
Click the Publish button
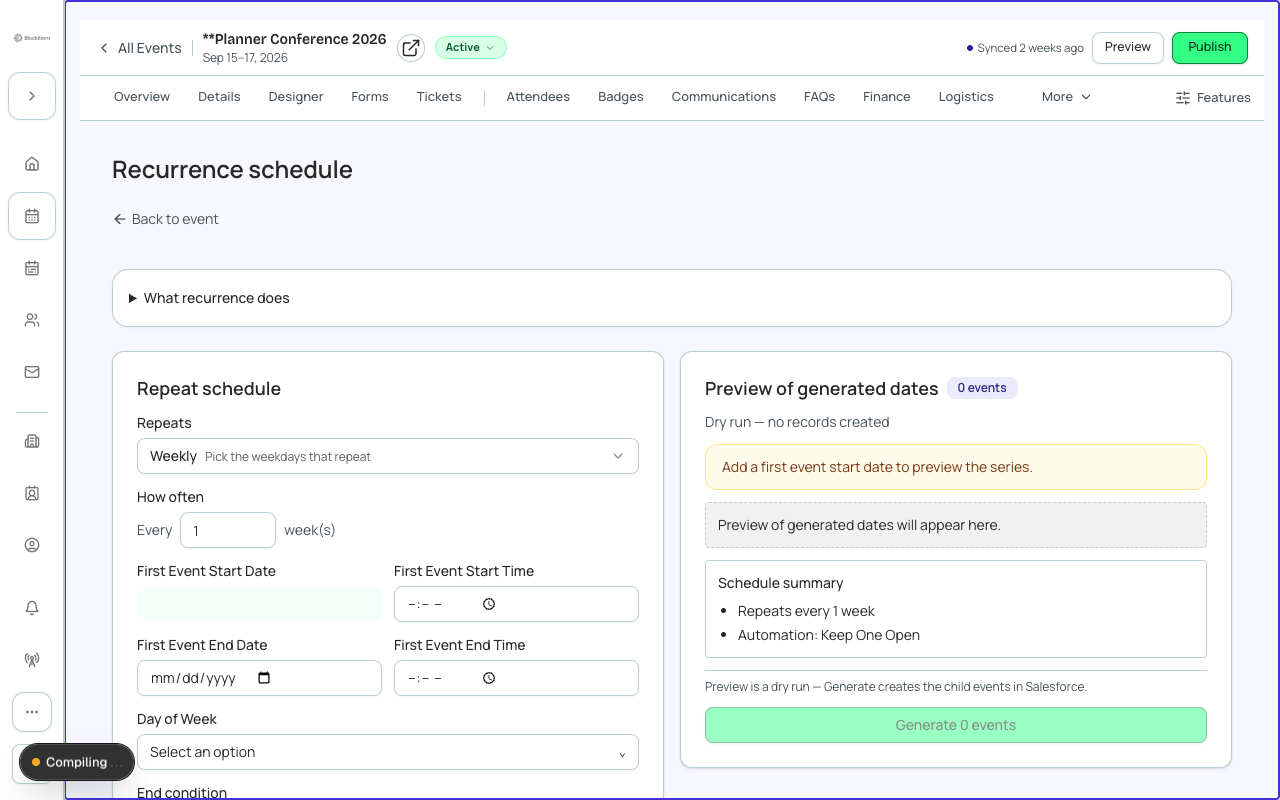pos(1210,48)
